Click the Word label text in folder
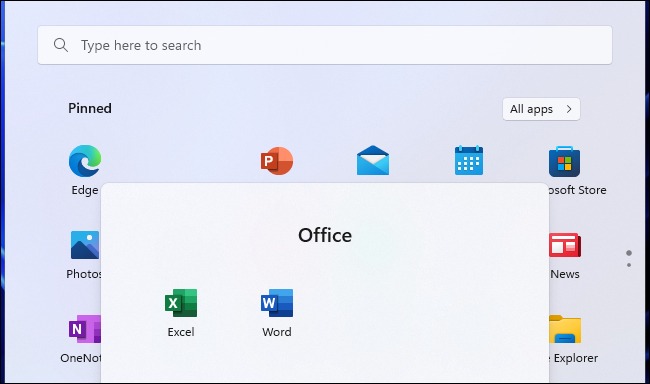The image size is (650, 384). pyautogui.click(x=276, y=332)
